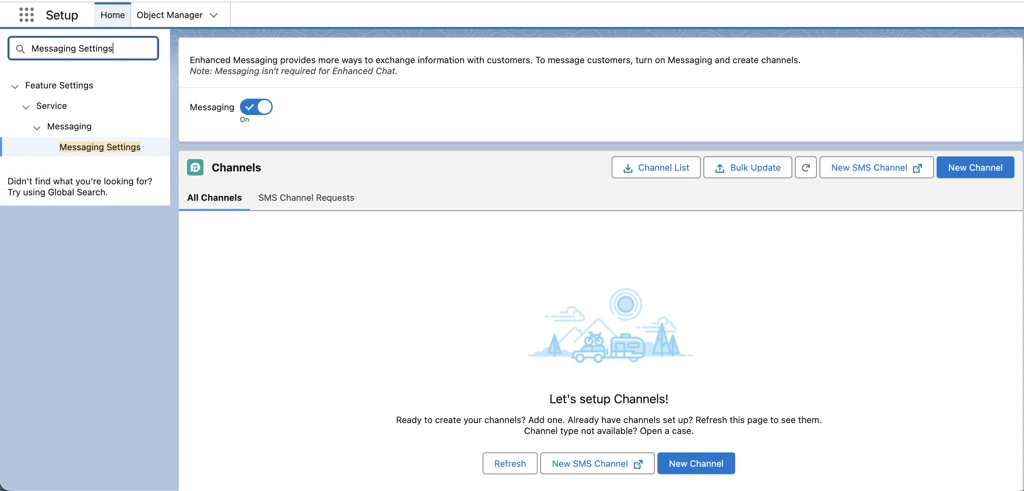
Task: Click the Channels section title
Action: click(236, 168)
